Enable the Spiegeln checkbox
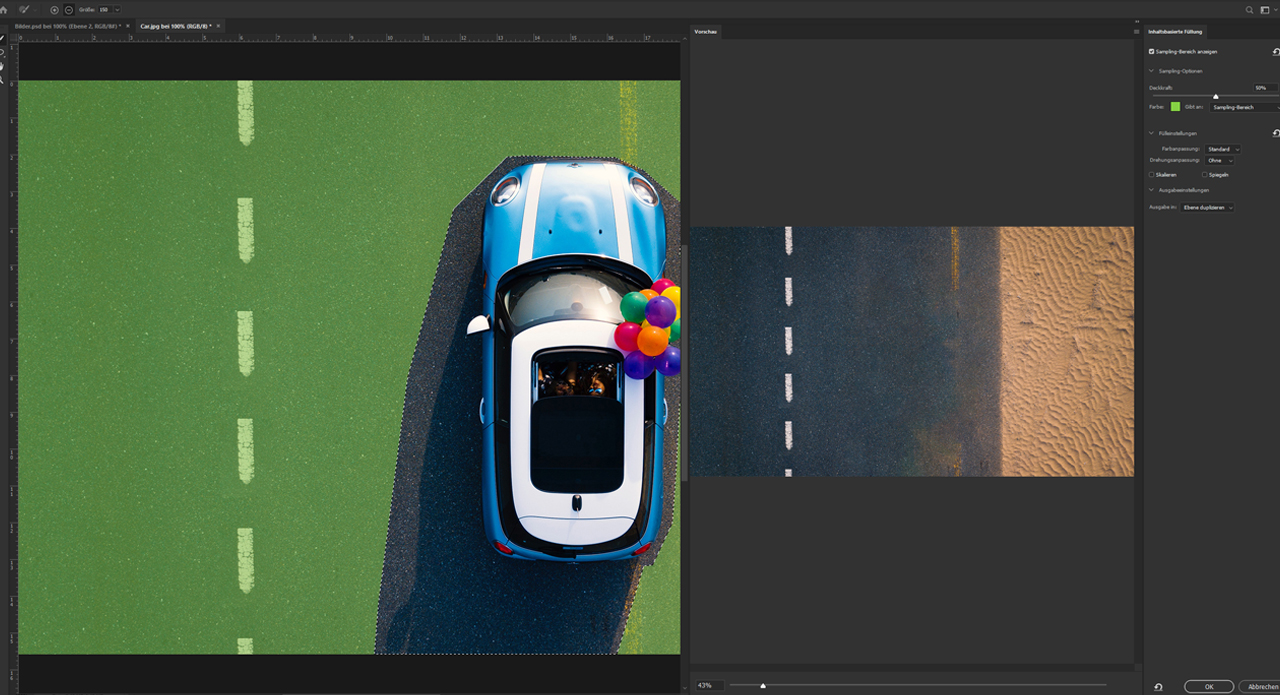 click(1204, 174)
